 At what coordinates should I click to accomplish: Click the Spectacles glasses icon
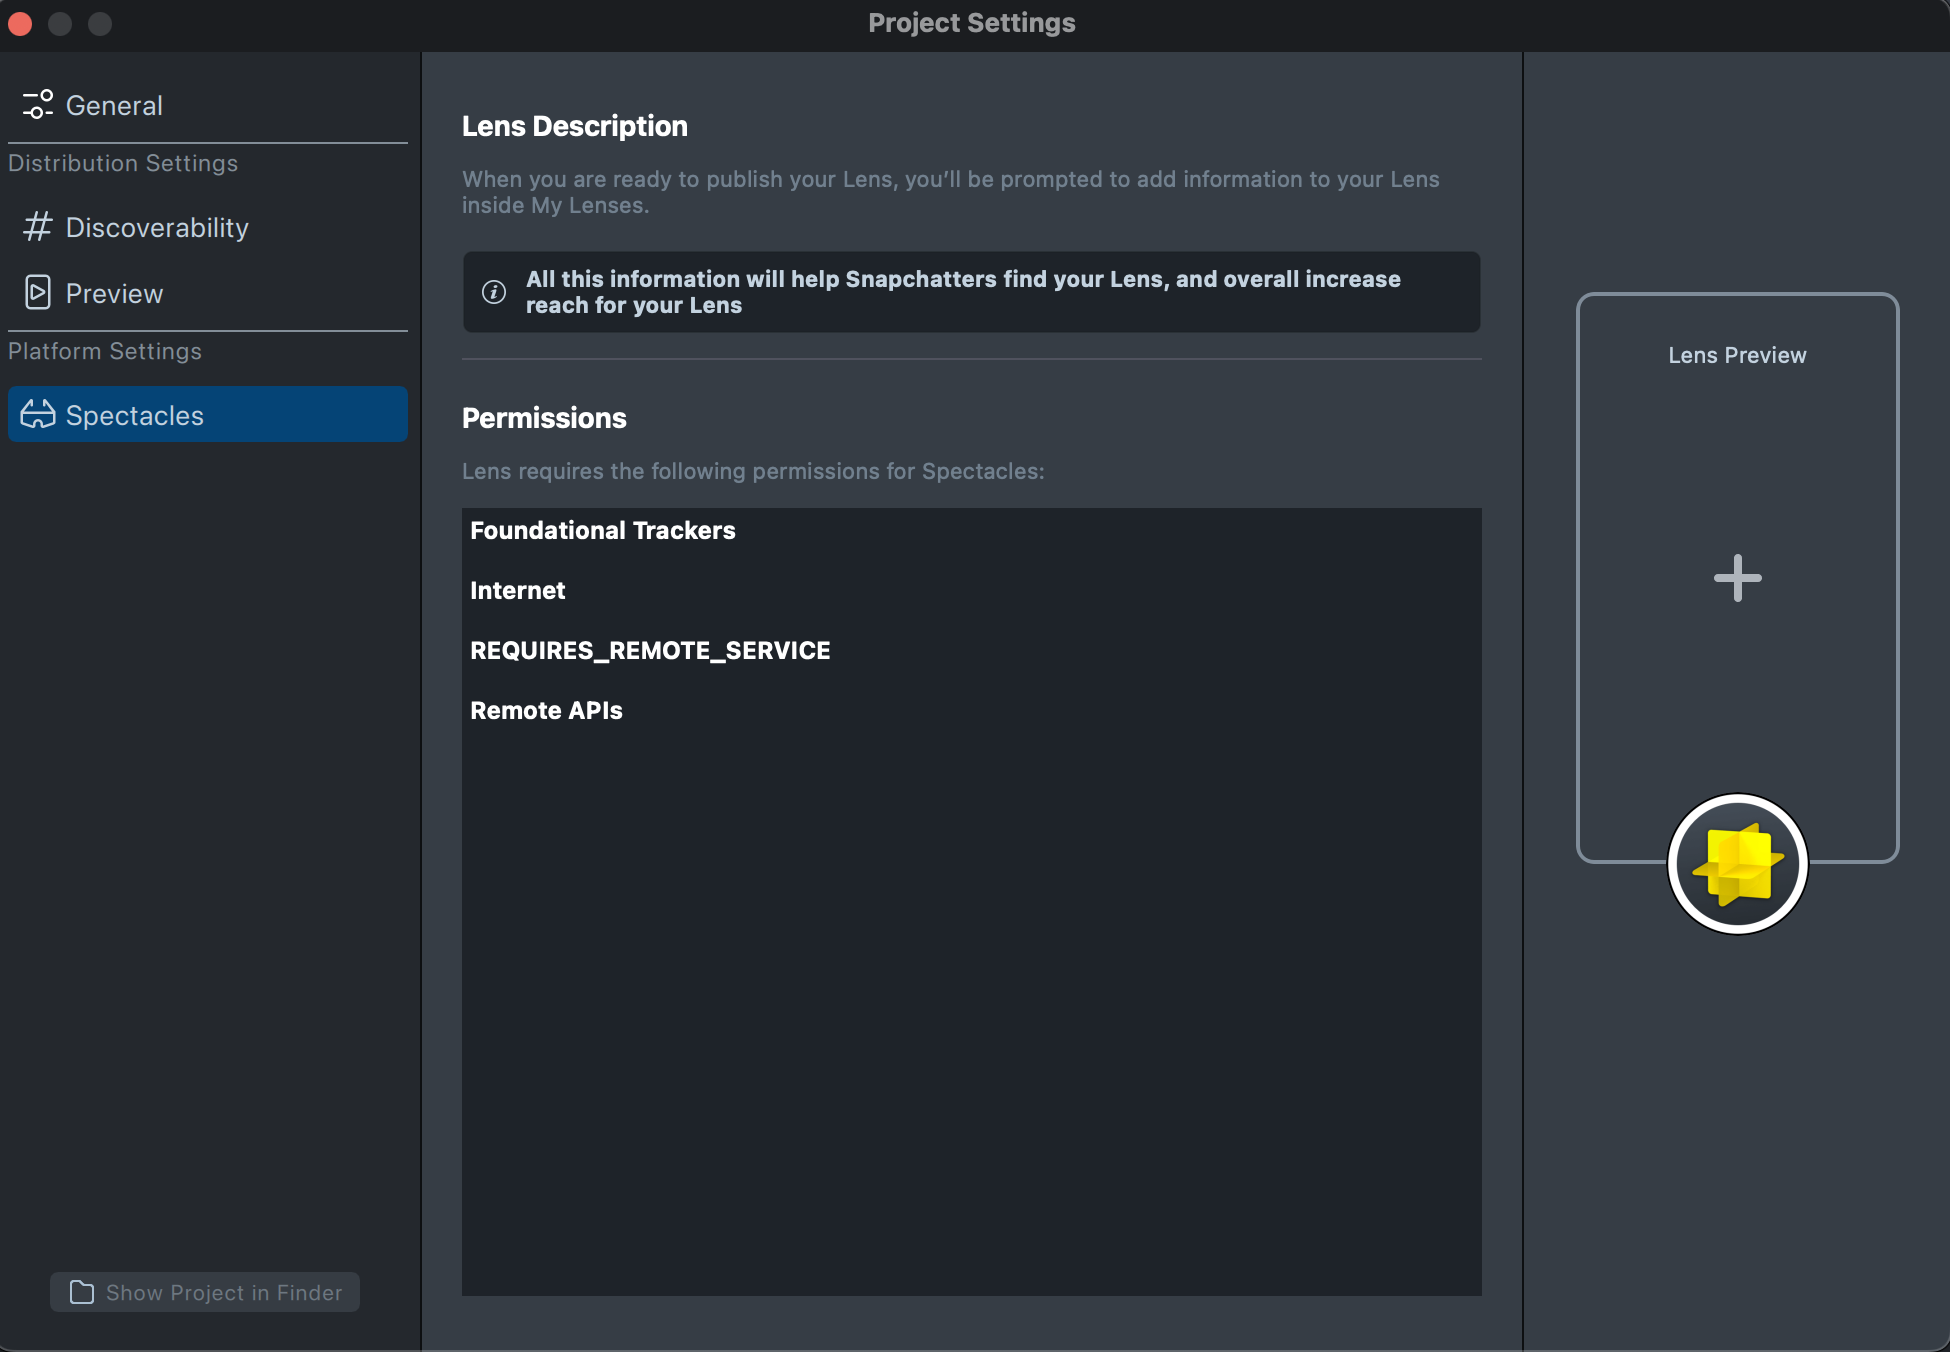tap(38, 415)
